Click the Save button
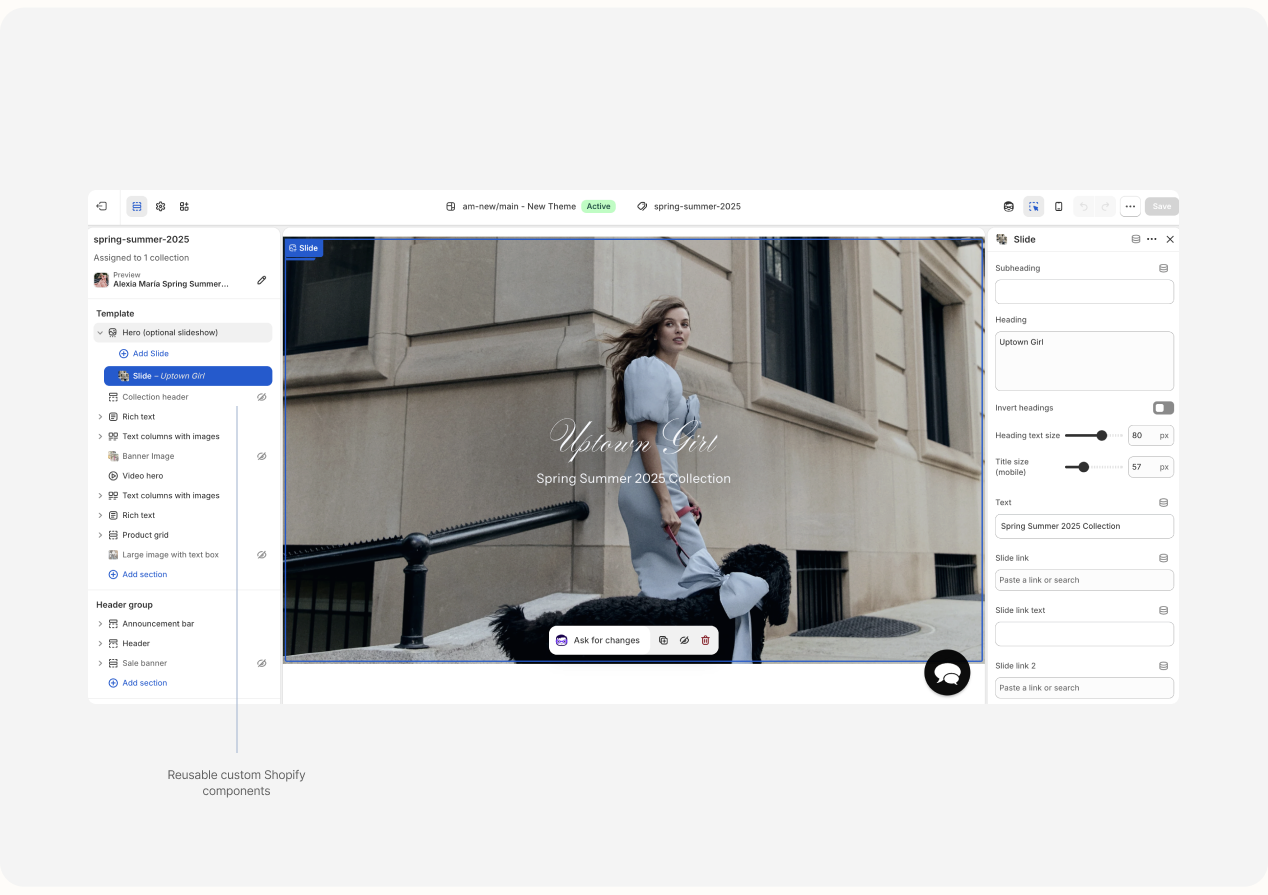 click(x=1162, y=206)
